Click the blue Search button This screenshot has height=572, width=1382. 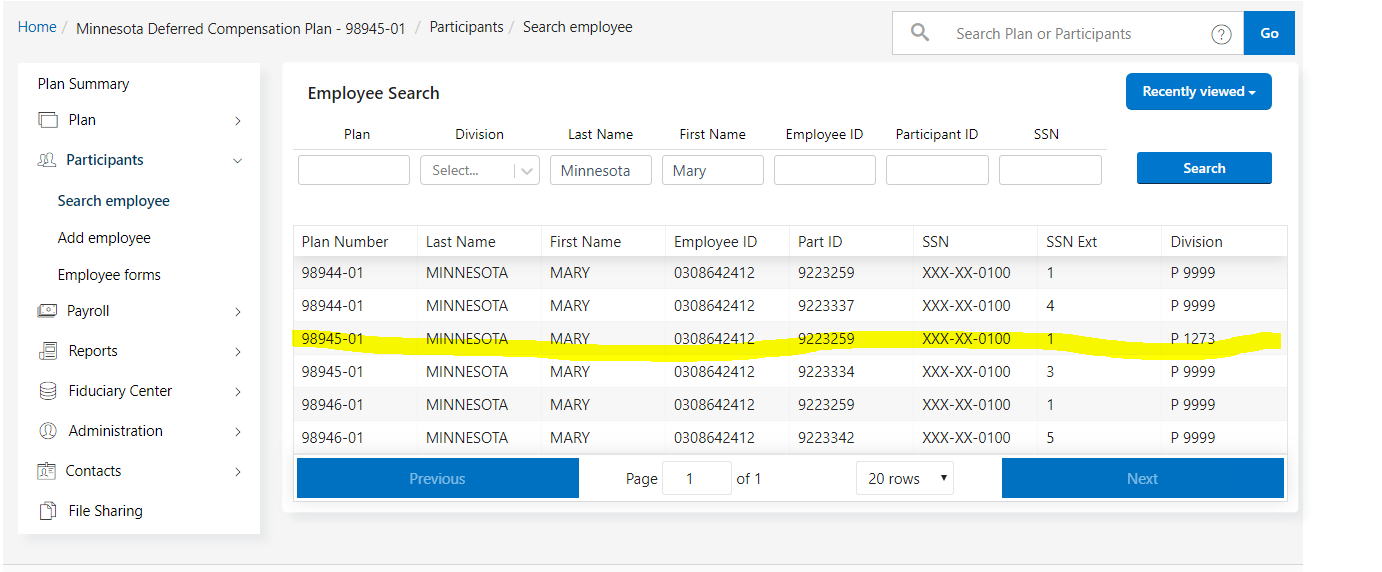pyautogui.click(x=1204, y=168)
